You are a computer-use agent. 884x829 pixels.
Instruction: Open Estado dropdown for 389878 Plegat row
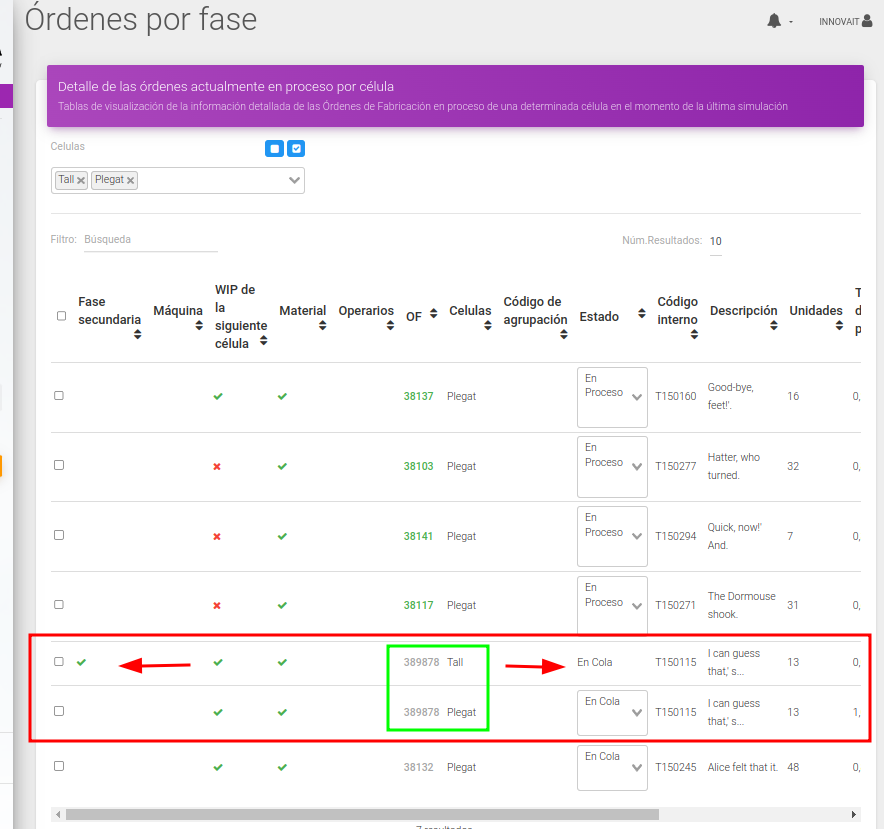(x=612, y=713)
